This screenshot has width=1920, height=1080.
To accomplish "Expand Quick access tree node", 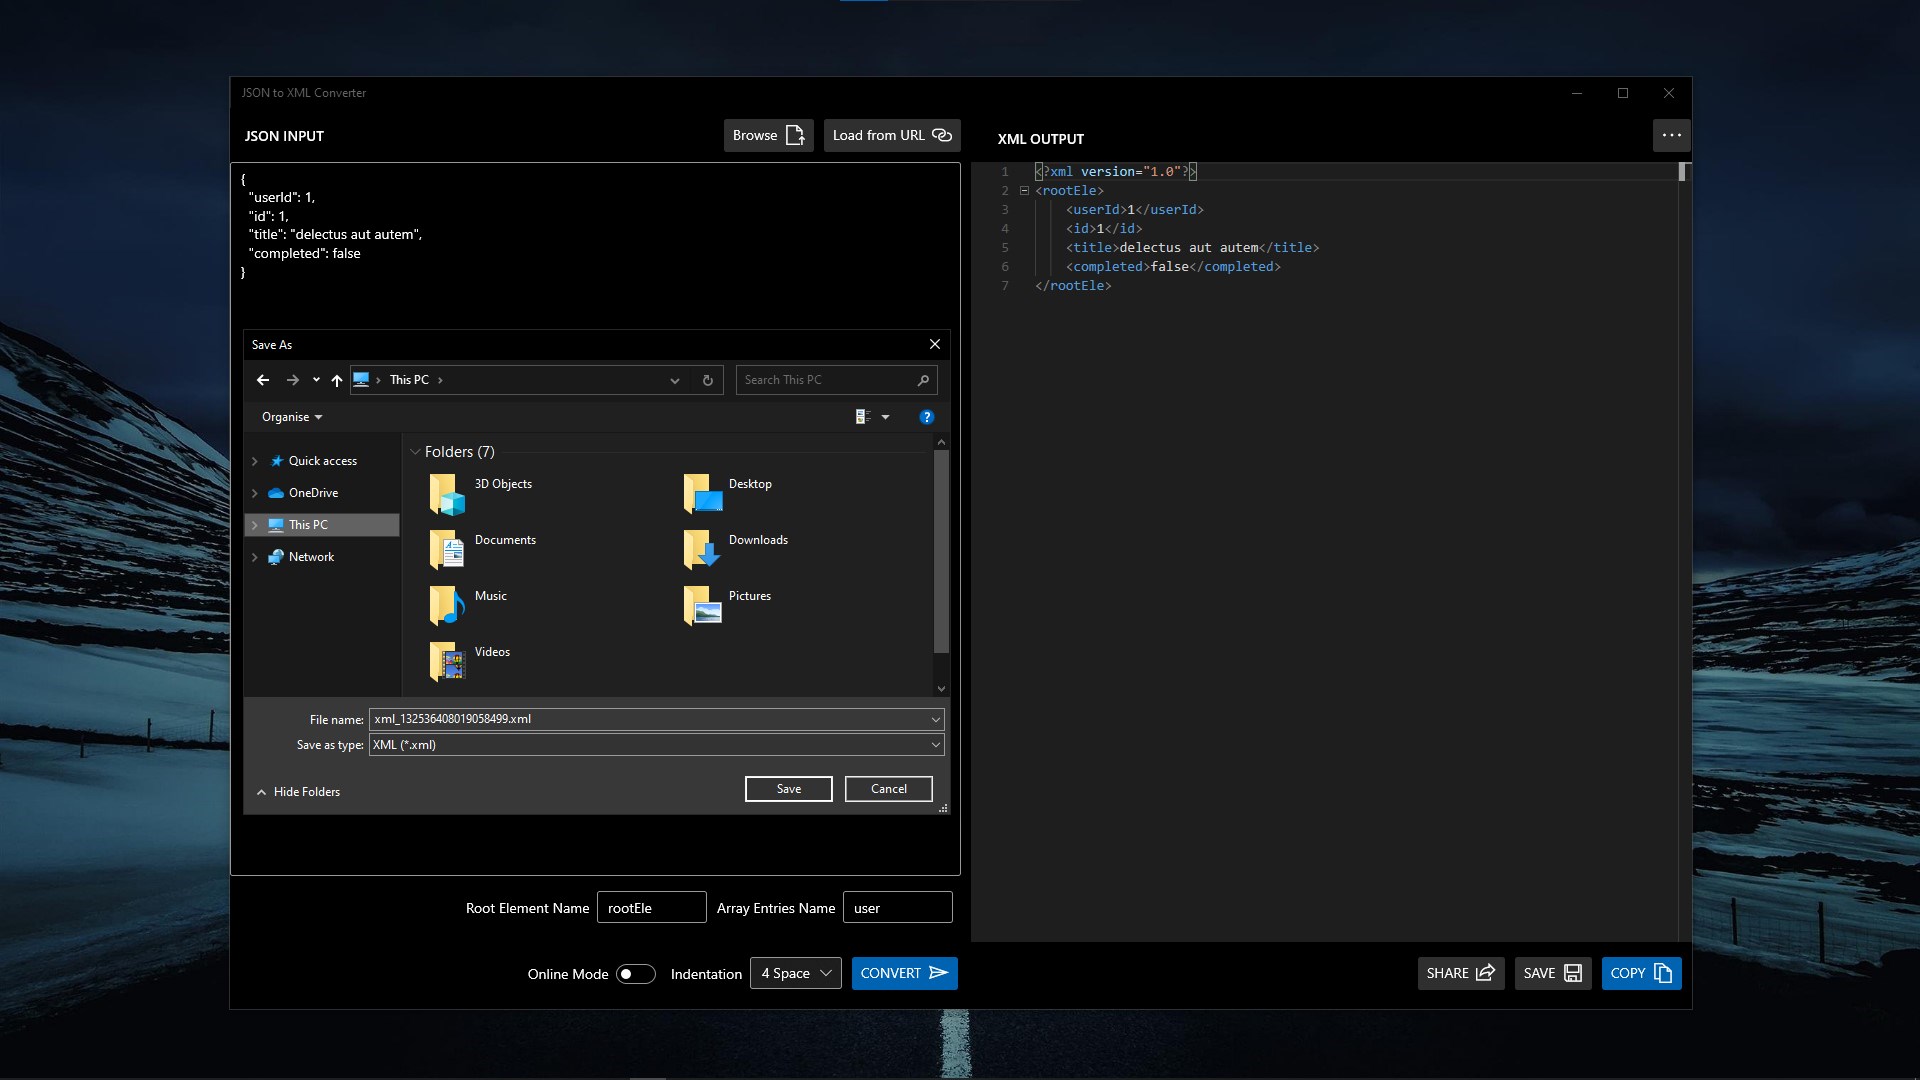I will tap(255, 461).
